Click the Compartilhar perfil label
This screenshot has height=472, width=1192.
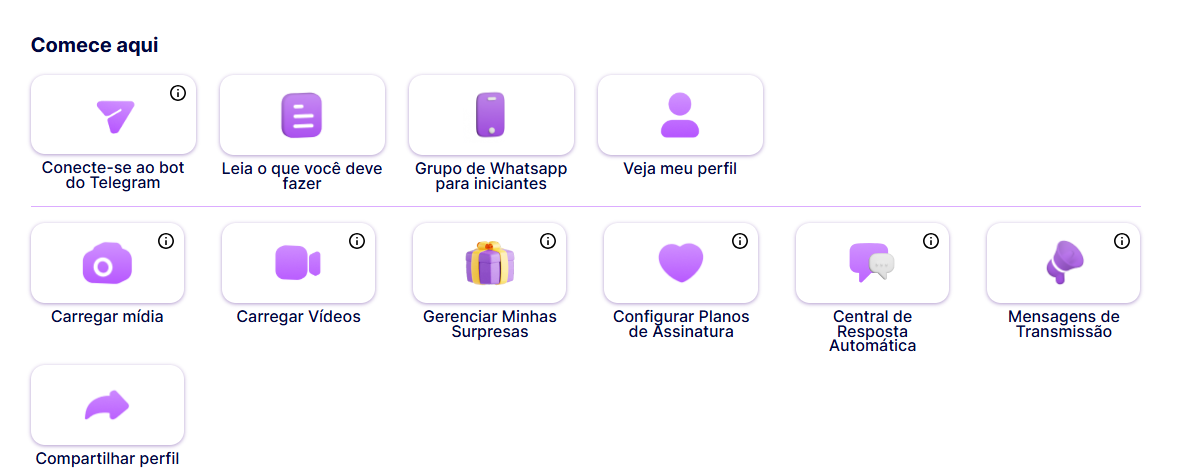coord(107,459)
